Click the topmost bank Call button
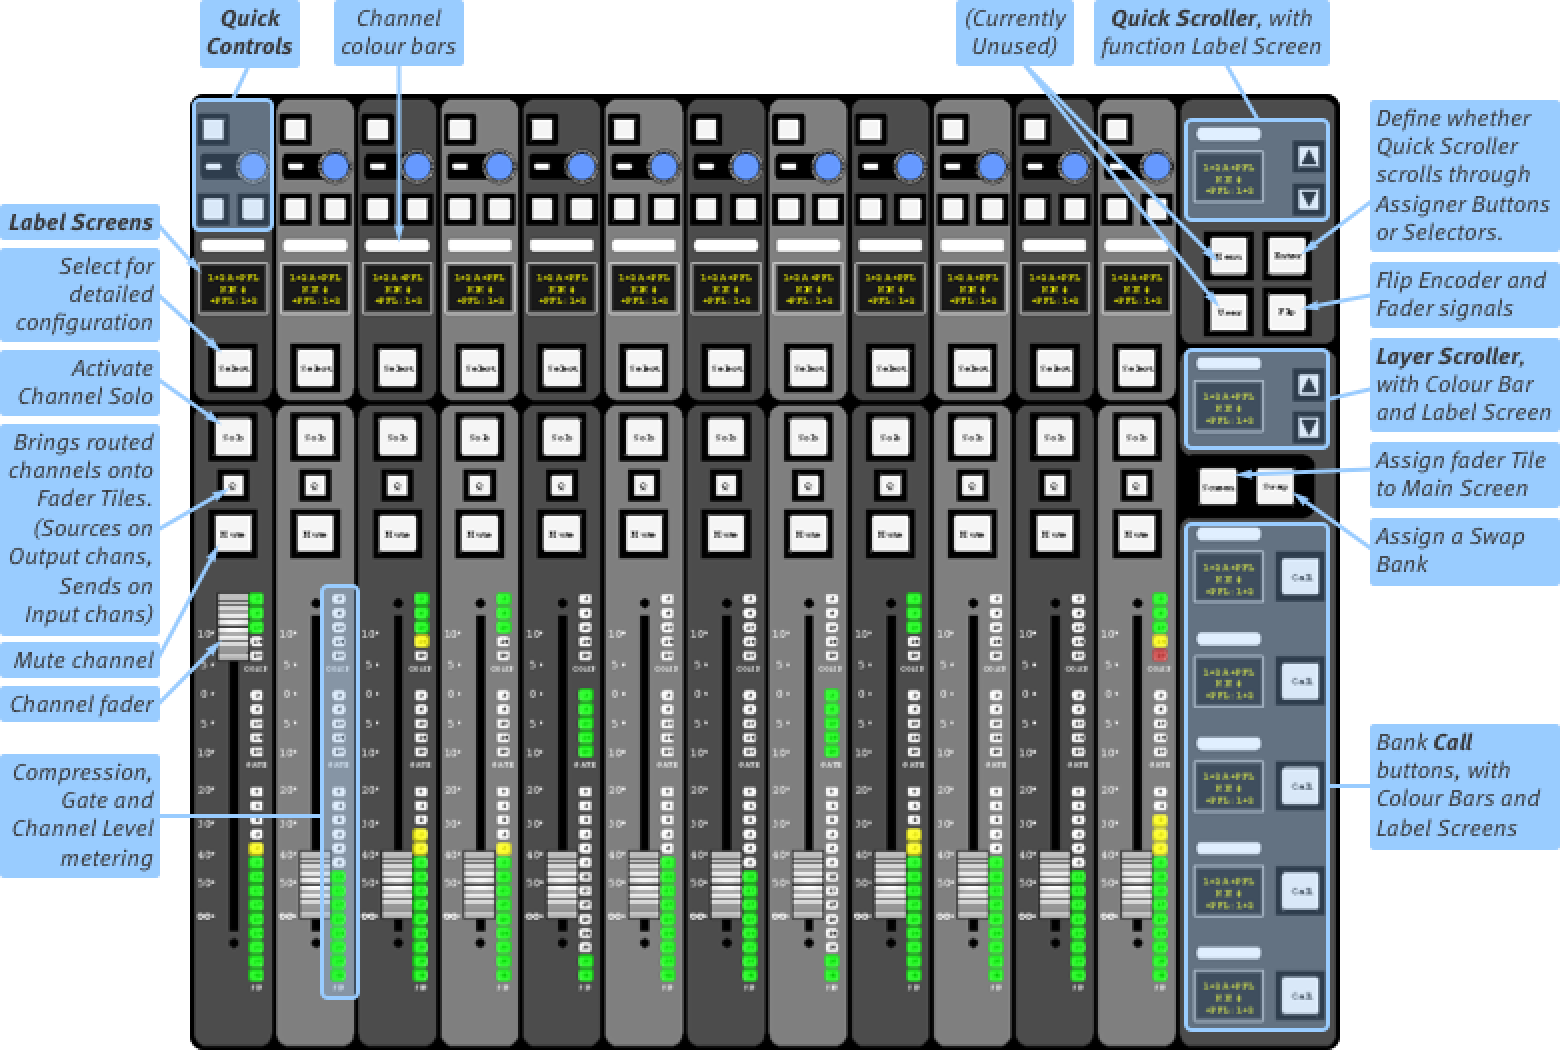The image size is (1560, 1050). (1301, 577)
